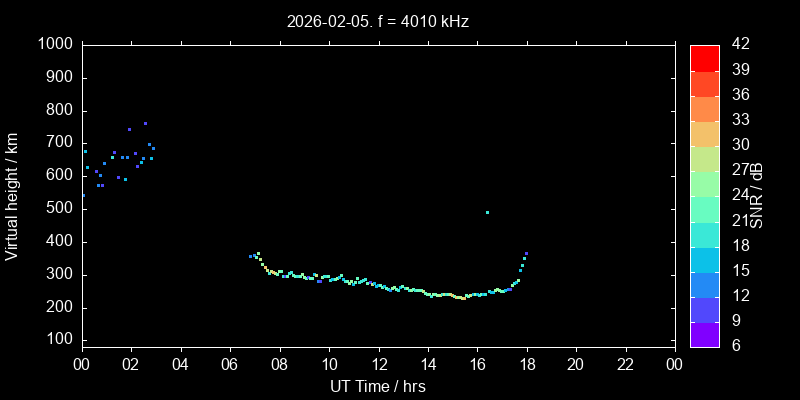Image resolution: width=800 pixels, height=400 pixels.
Task: Click the "12" tick label on the time axis
Action: 378,364
